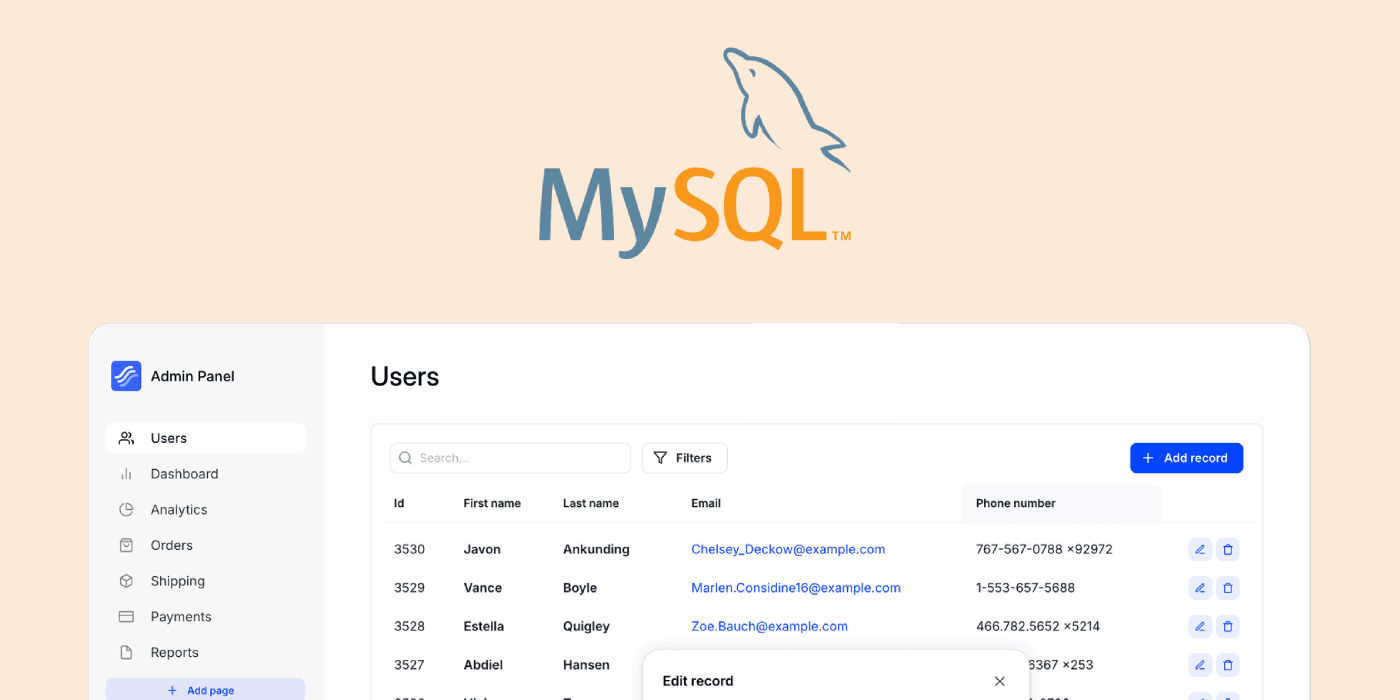Image resolution: width=1400 pixels, height=700 pixels.
Task: Sort by the Id column header
Action: pos(399,503)
